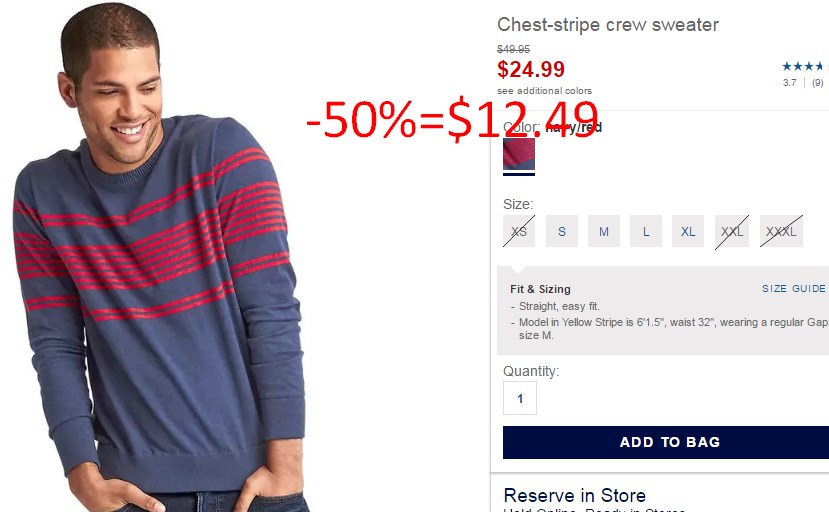Click see additional colors link
Screen dimensions: 829x512
[544, 90]
